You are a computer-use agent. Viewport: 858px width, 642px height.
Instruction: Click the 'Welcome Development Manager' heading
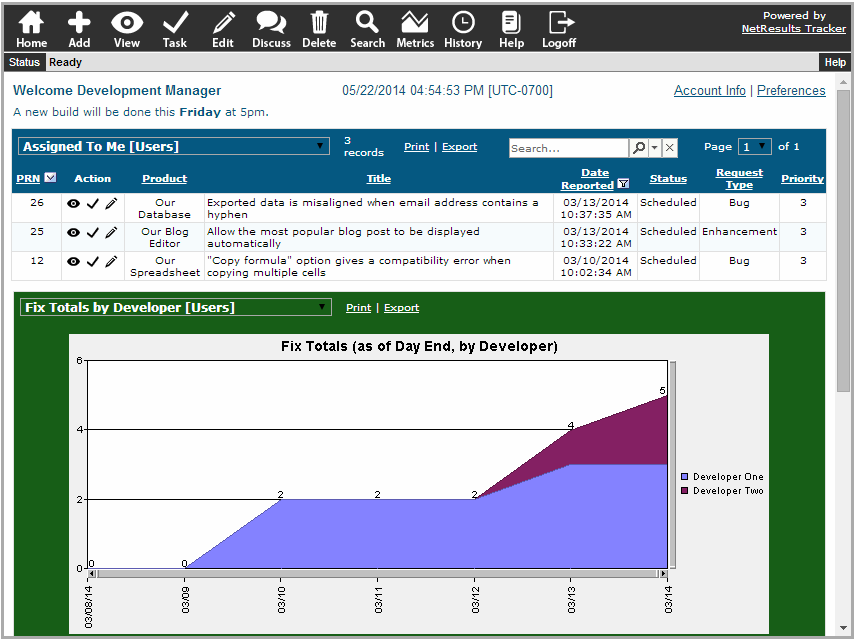[117, 90]
